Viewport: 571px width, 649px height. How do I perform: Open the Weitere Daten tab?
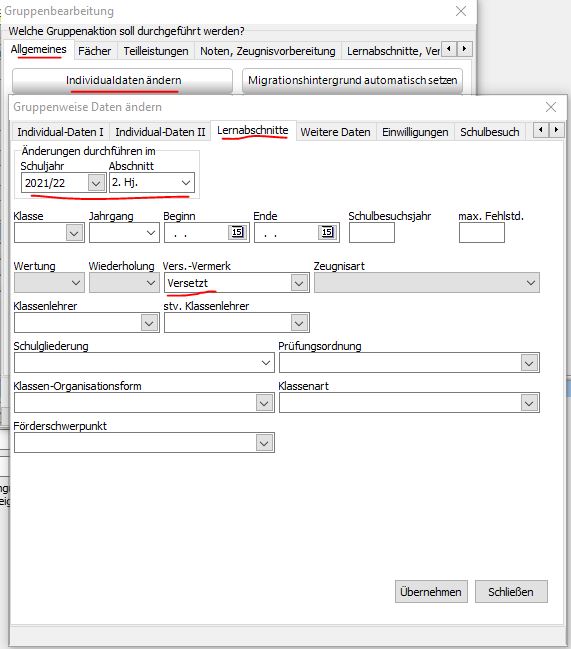336,132
